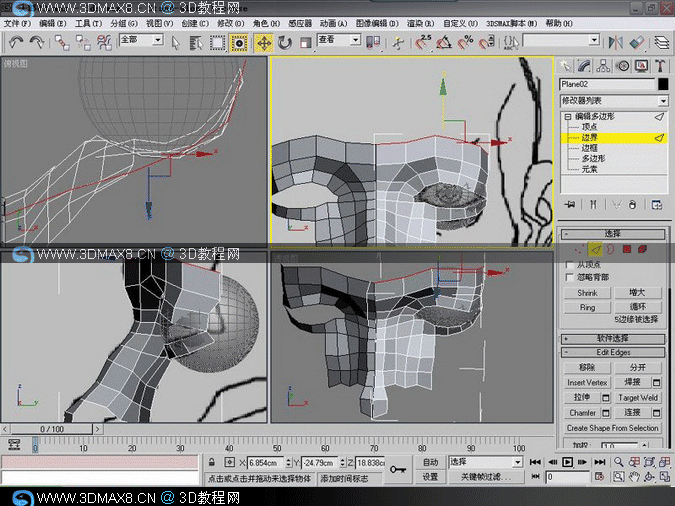The width and height of the screenshot is (675, 506).
Task: Open Select by Name list icon
Action: point(196,43)
